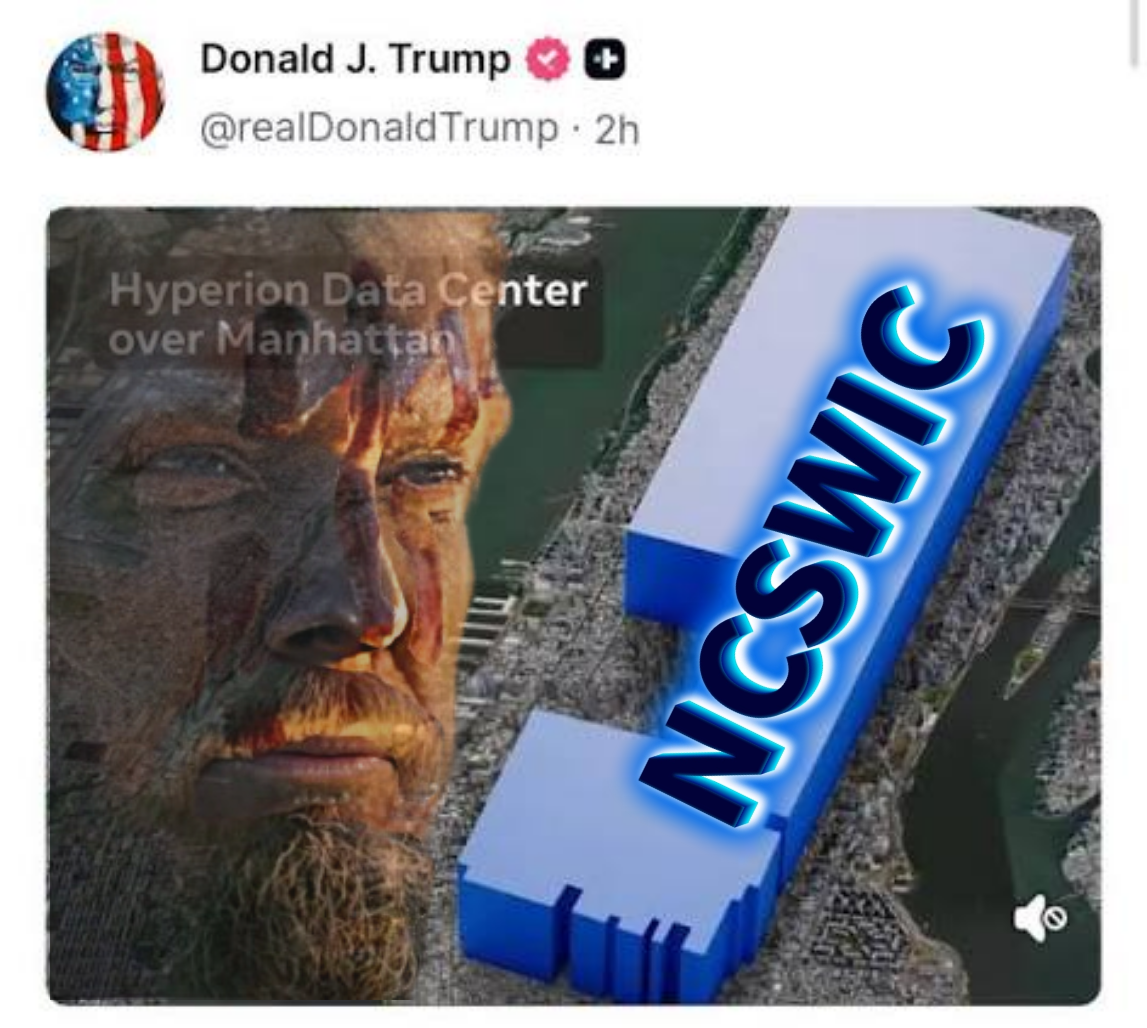The height and width of the screenshot is (1028, 1147).
Task: Click the Hyperion Data Center over Manhattan caption
Action: 347,314
